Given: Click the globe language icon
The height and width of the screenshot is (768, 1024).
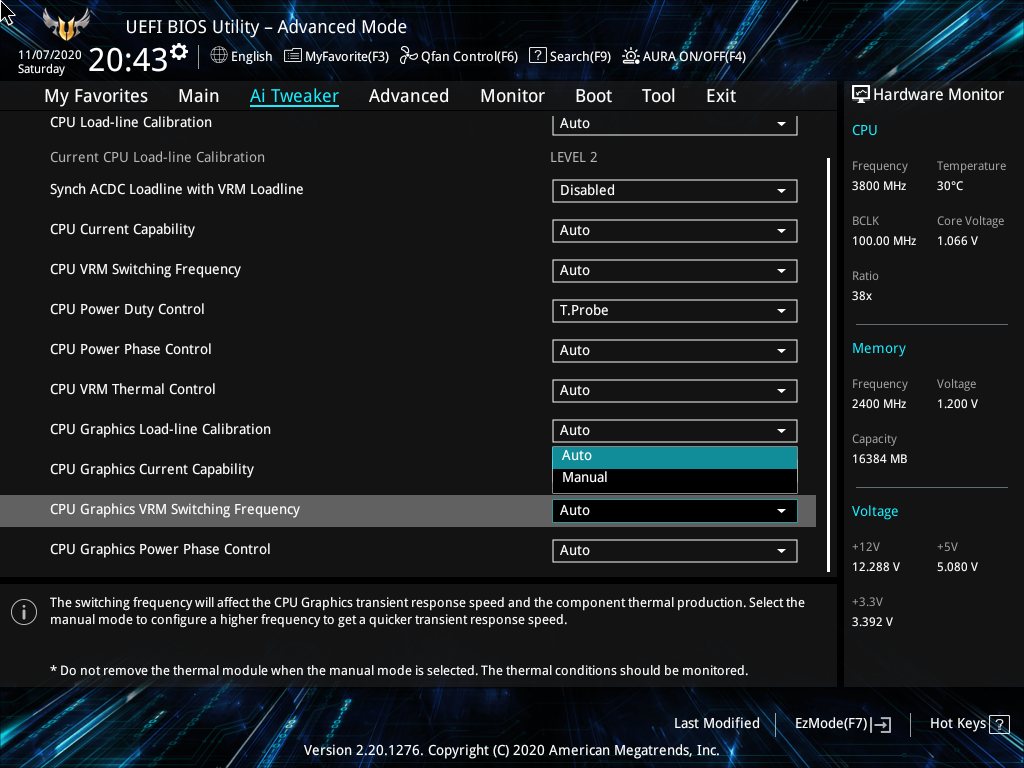Looking at the screenshot, I should [x=219, y=56].
